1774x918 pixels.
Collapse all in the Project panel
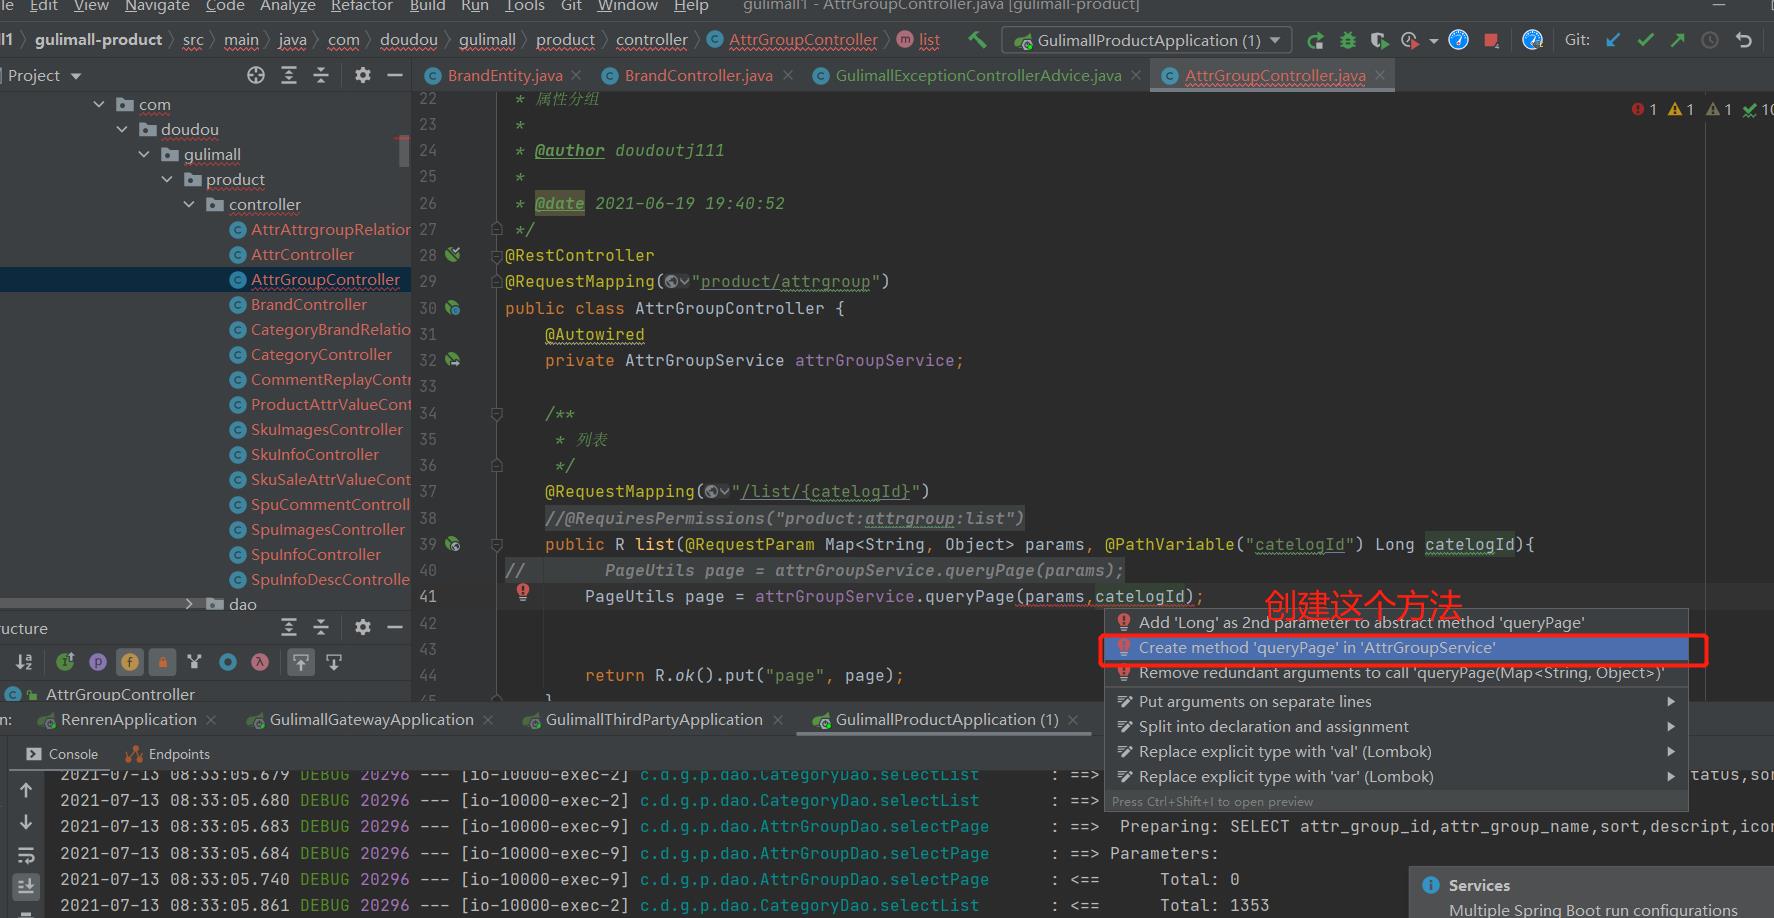point(321,75)
